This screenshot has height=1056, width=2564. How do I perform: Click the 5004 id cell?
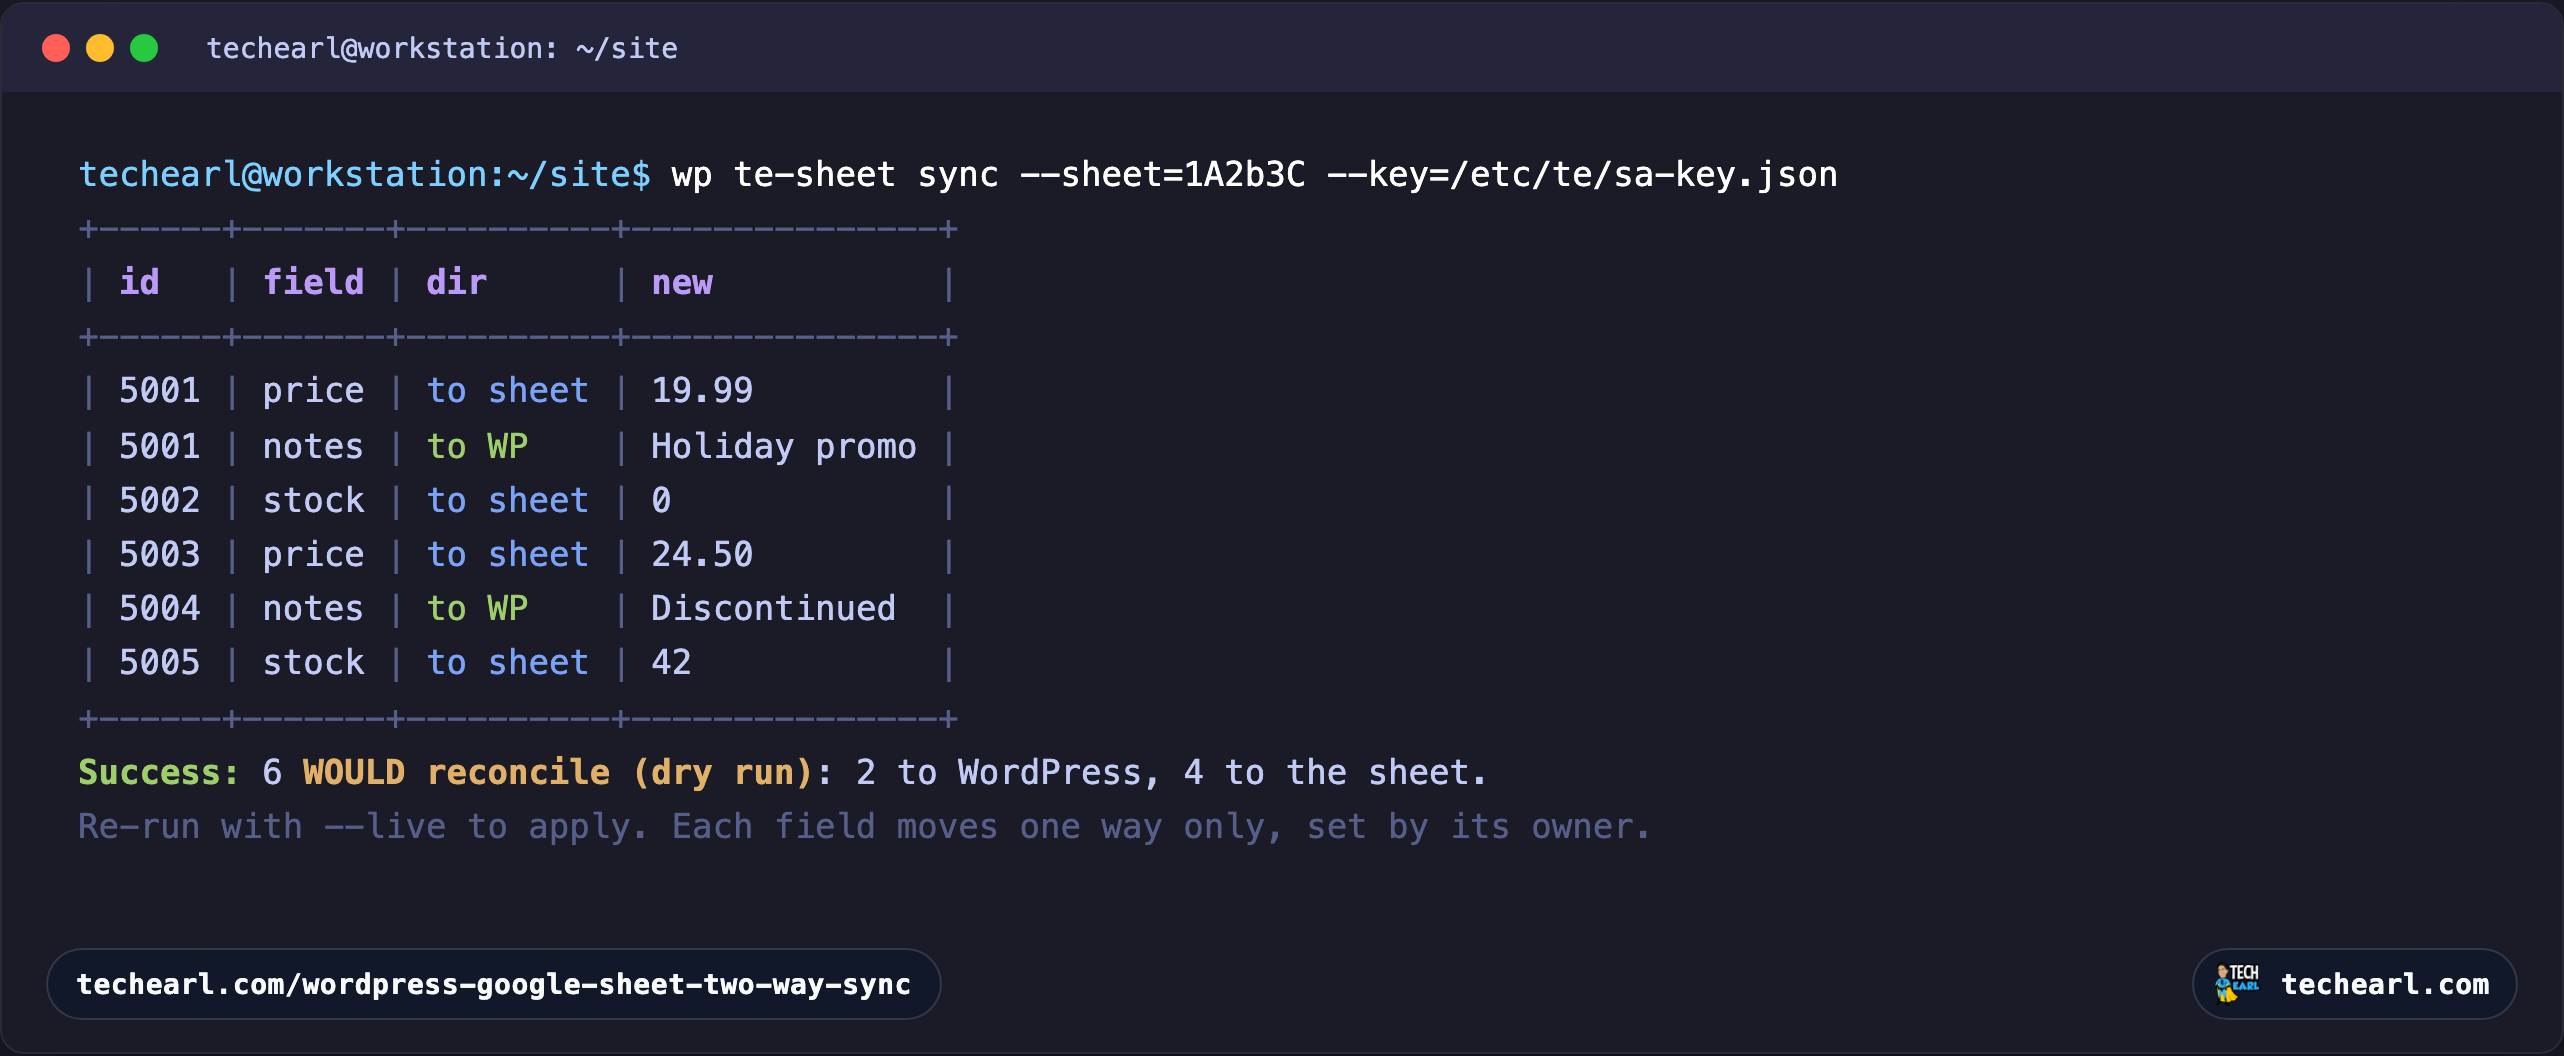160,608
